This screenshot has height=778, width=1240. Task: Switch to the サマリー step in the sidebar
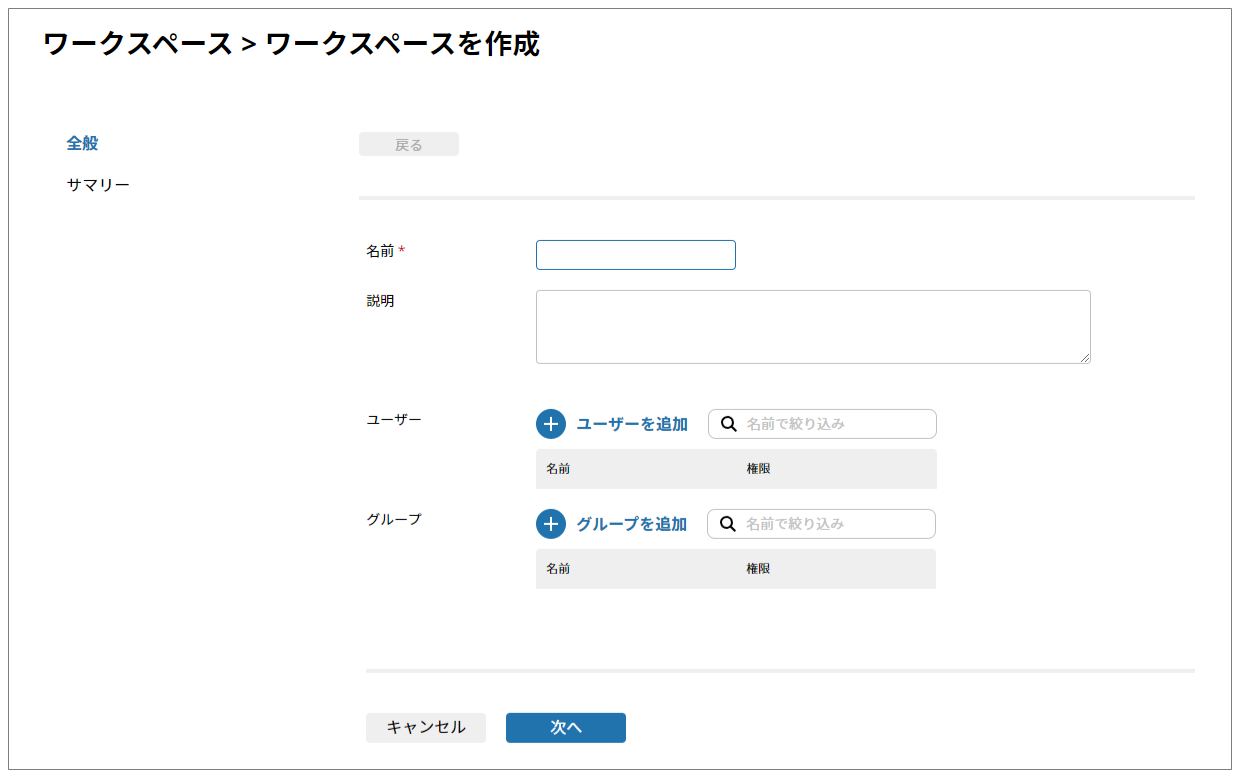[x=98, y=185]
